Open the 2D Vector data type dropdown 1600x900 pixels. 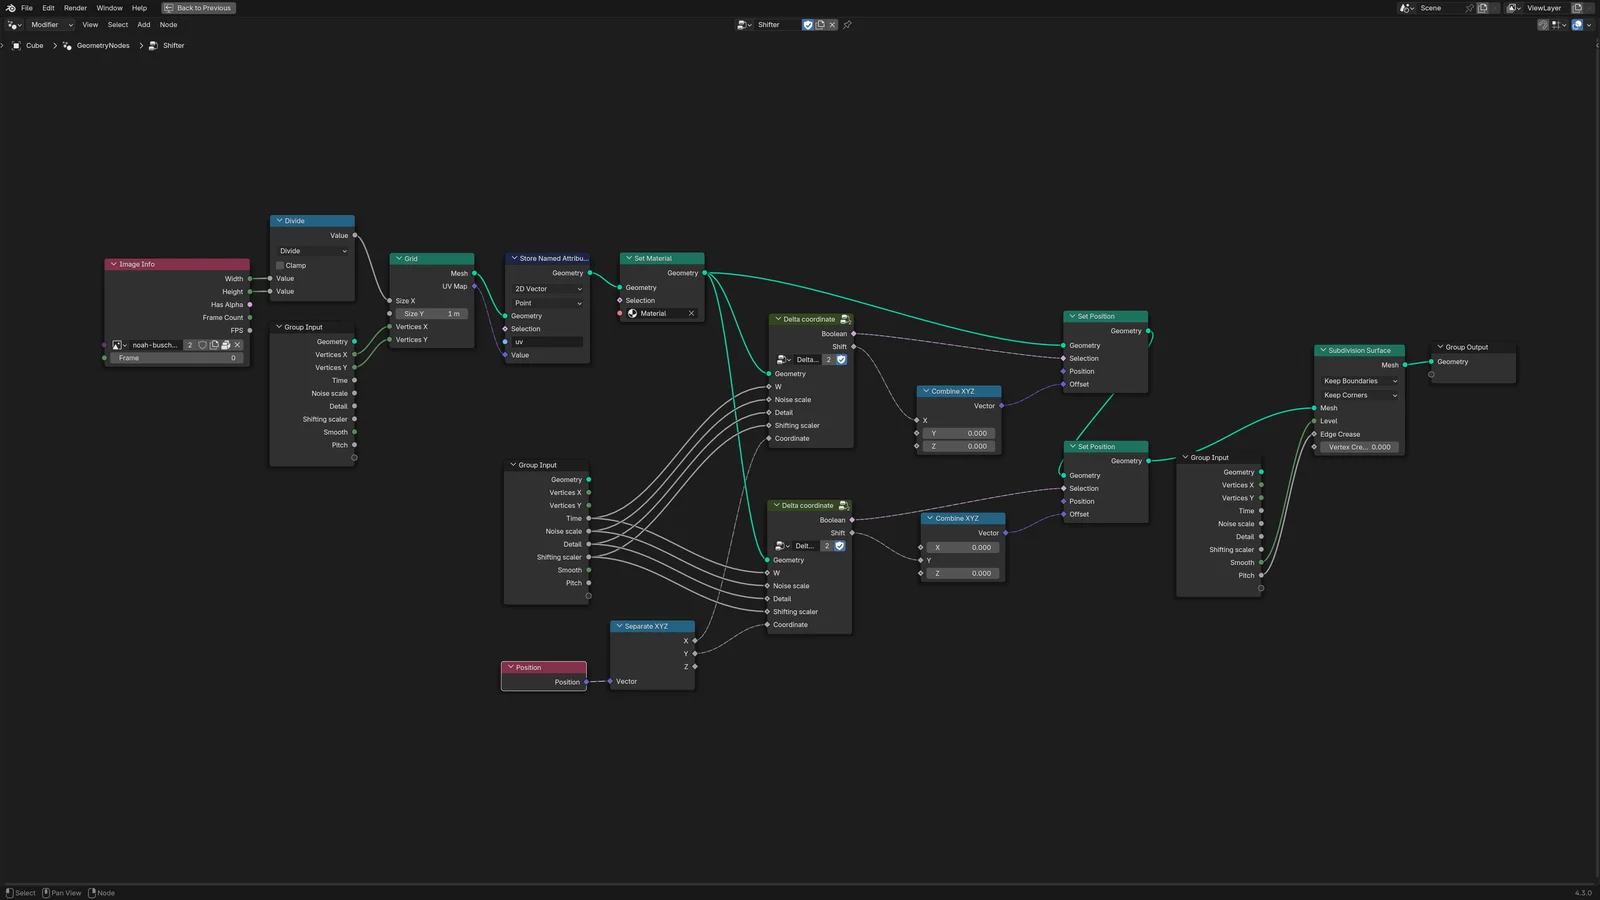tap(547, 289)
